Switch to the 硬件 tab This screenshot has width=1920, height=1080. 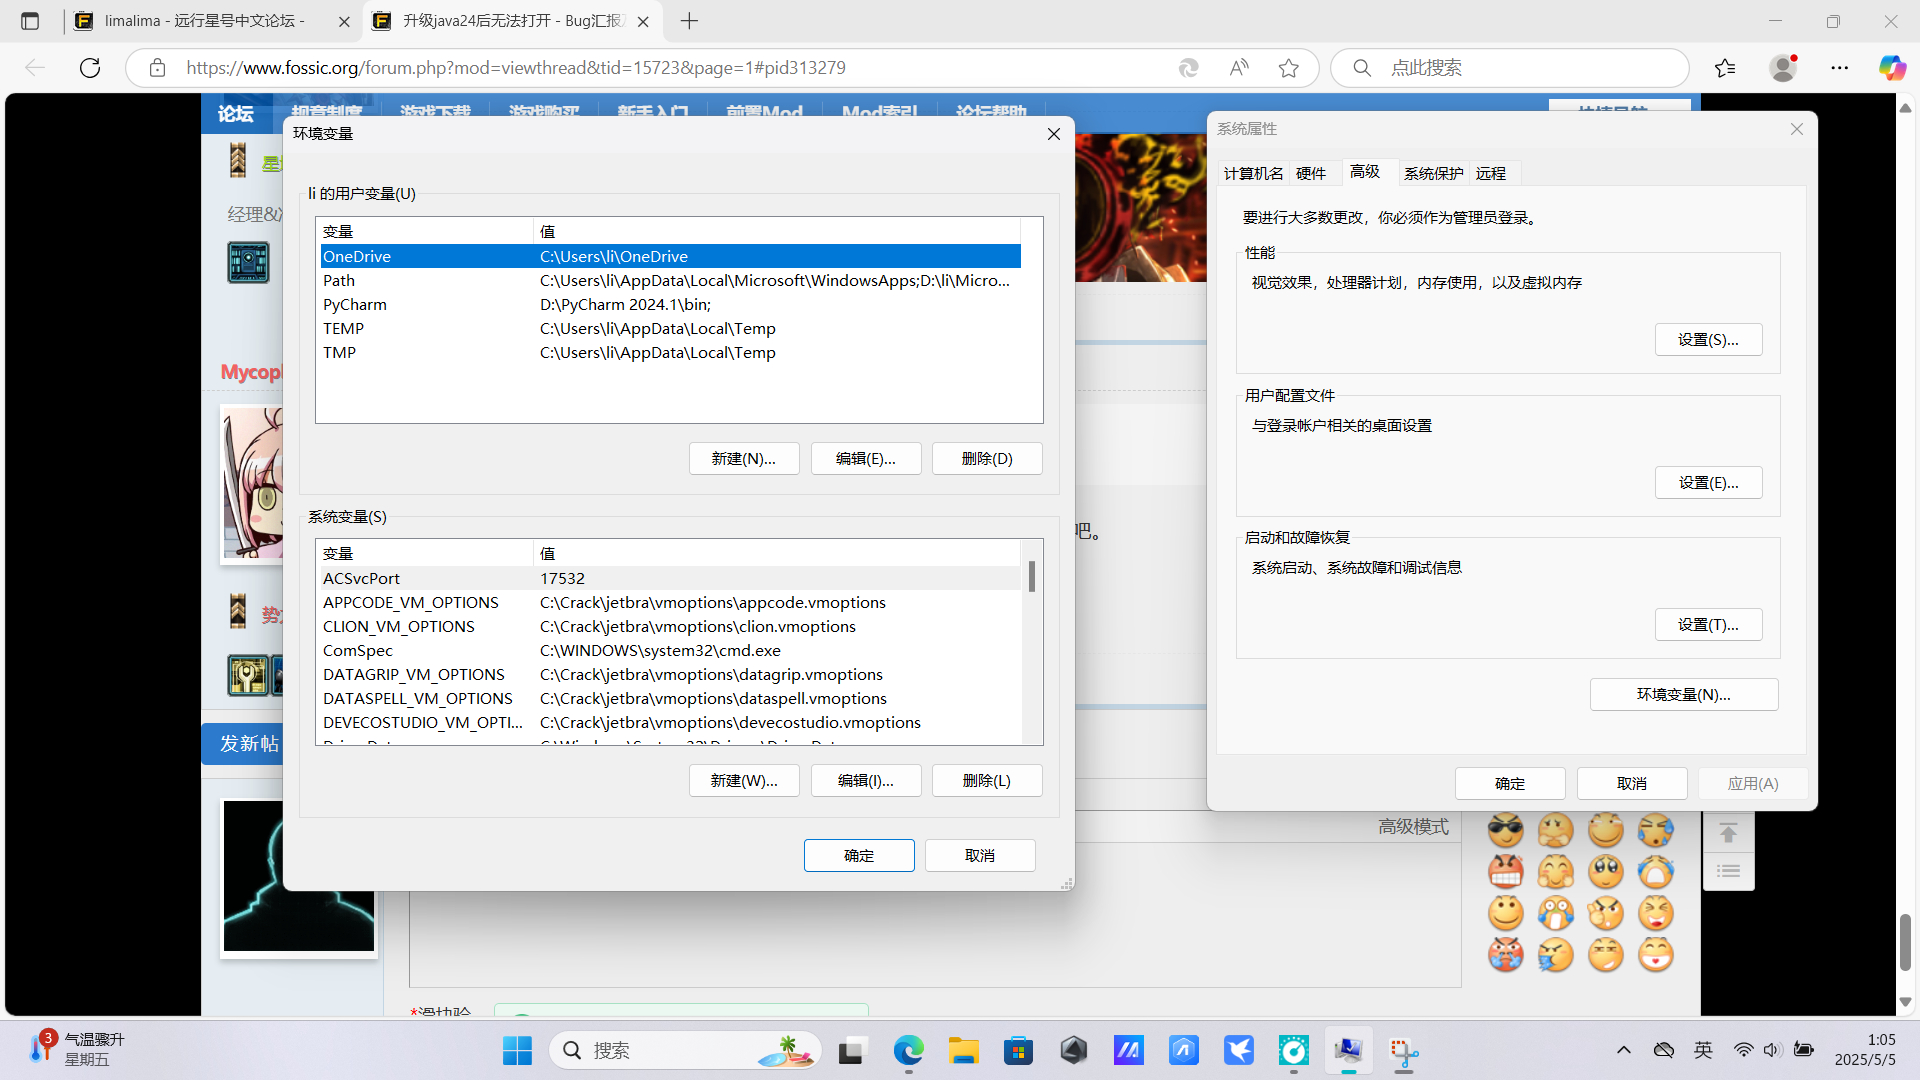pyautogui.click(x=1310, y=174)
